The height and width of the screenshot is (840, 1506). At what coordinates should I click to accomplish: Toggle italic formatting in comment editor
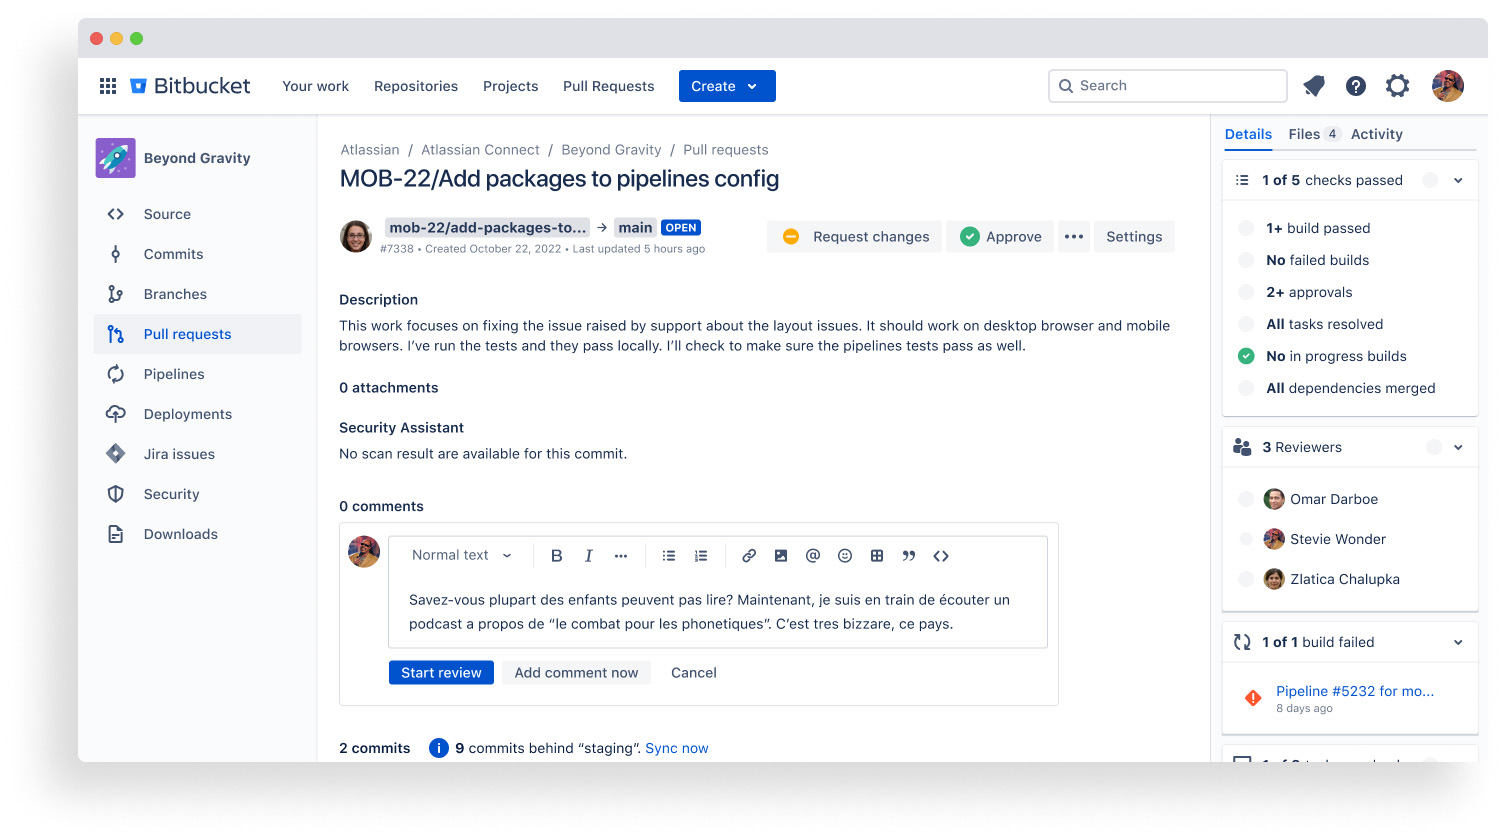click(x=589, y=556)
